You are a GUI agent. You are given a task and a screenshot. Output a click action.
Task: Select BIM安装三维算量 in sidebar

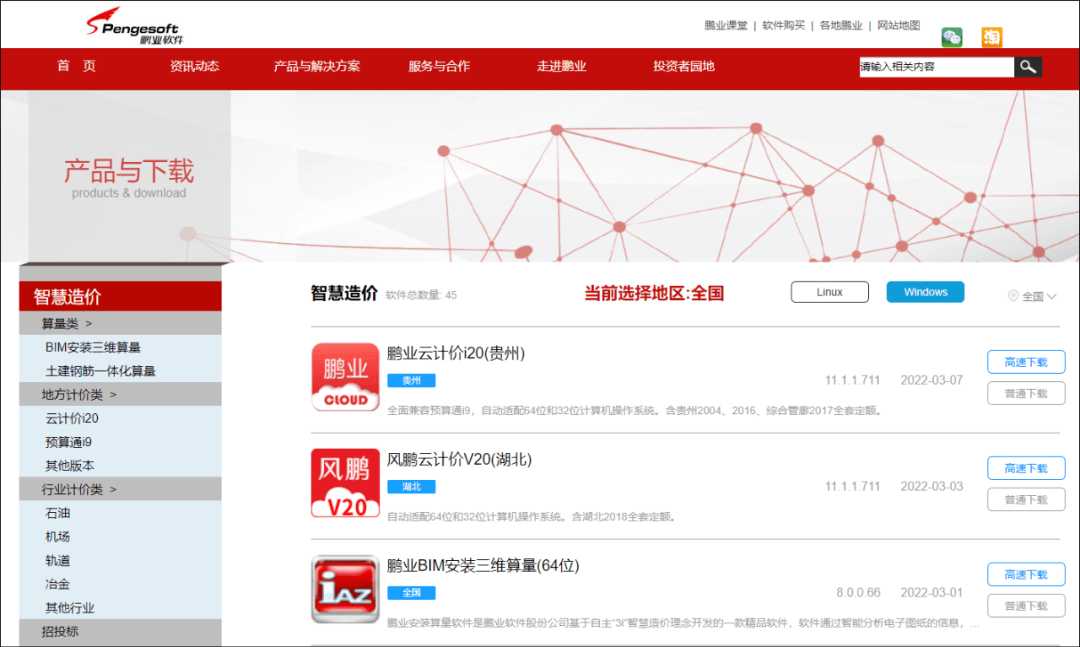point(92,347)
